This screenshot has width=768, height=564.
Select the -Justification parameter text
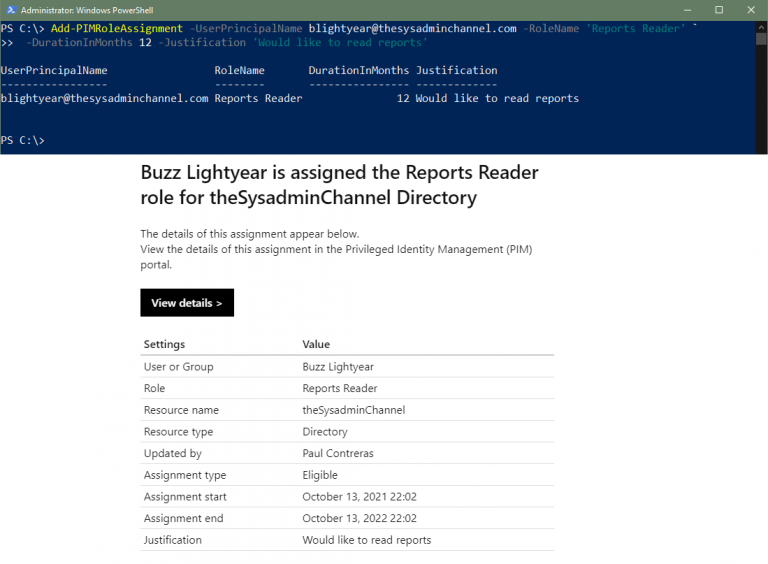click(202, 43)
